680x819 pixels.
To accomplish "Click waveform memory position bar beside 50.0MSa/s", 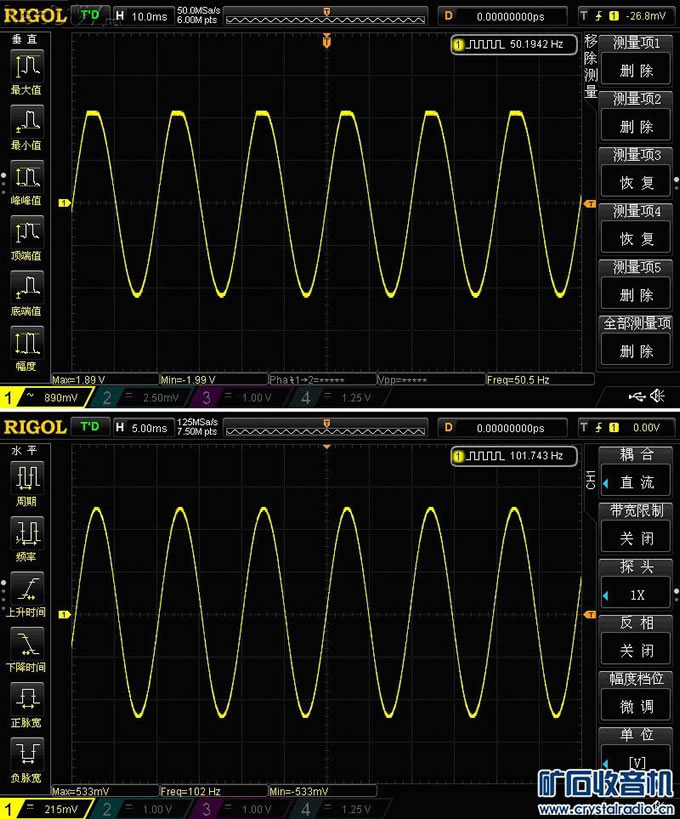I will 326,17.
